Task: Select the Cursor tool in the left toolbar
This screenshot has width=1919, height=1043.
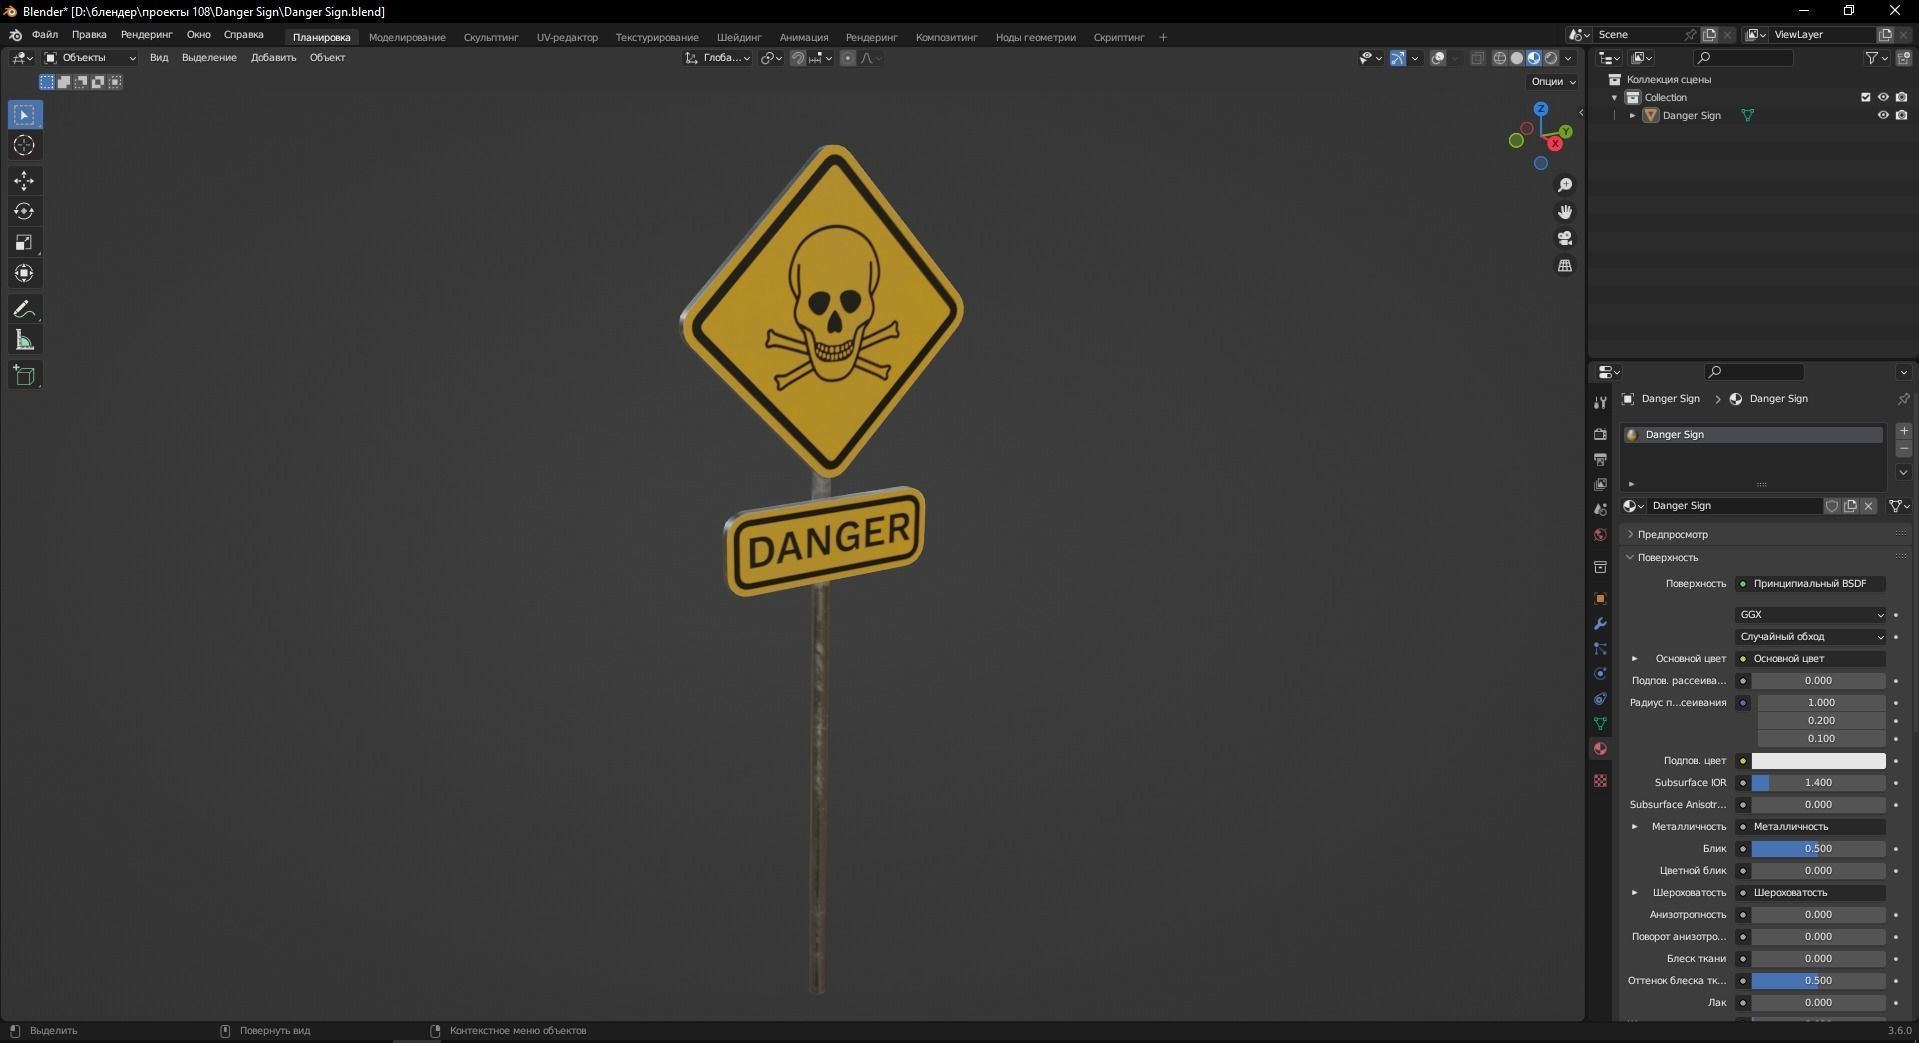Action: point(24,146)
